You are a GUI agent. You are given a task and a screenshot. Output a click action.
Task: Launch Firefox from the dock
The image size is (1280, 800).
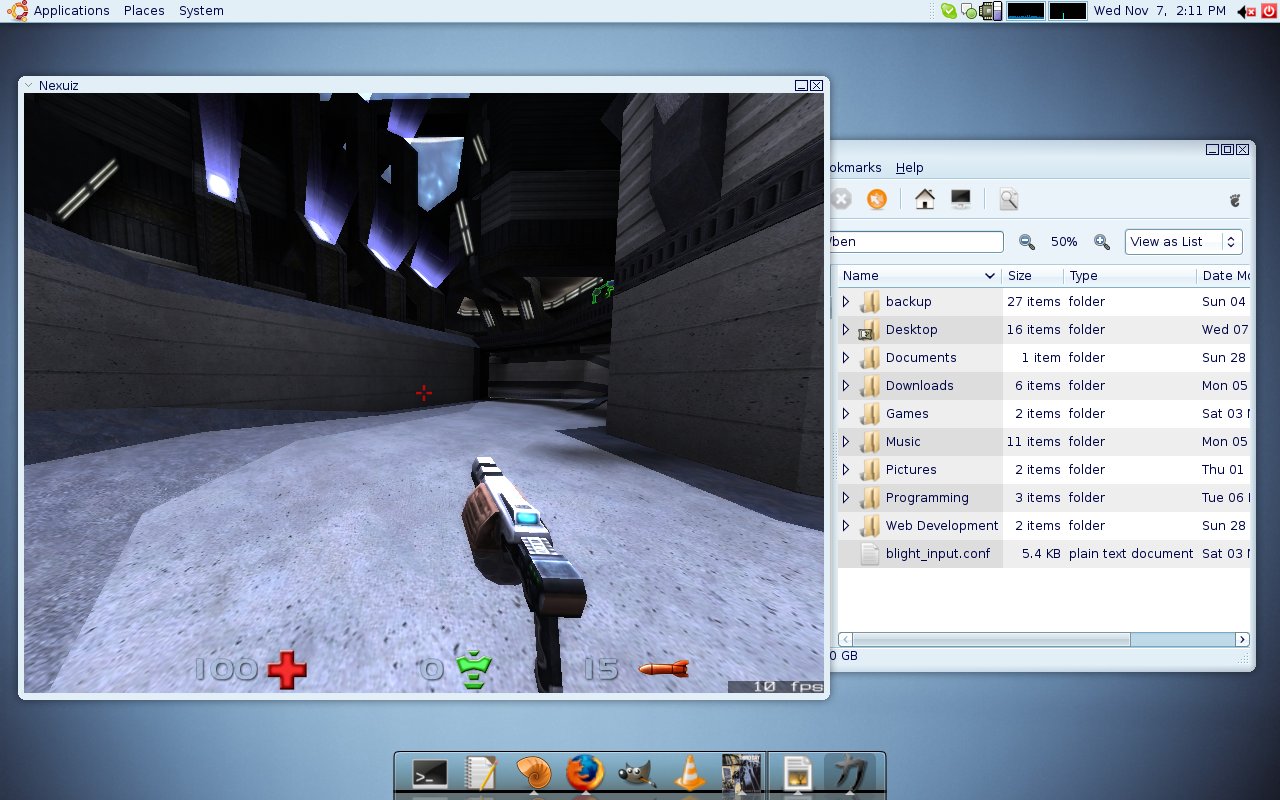(x=585, y=774)
